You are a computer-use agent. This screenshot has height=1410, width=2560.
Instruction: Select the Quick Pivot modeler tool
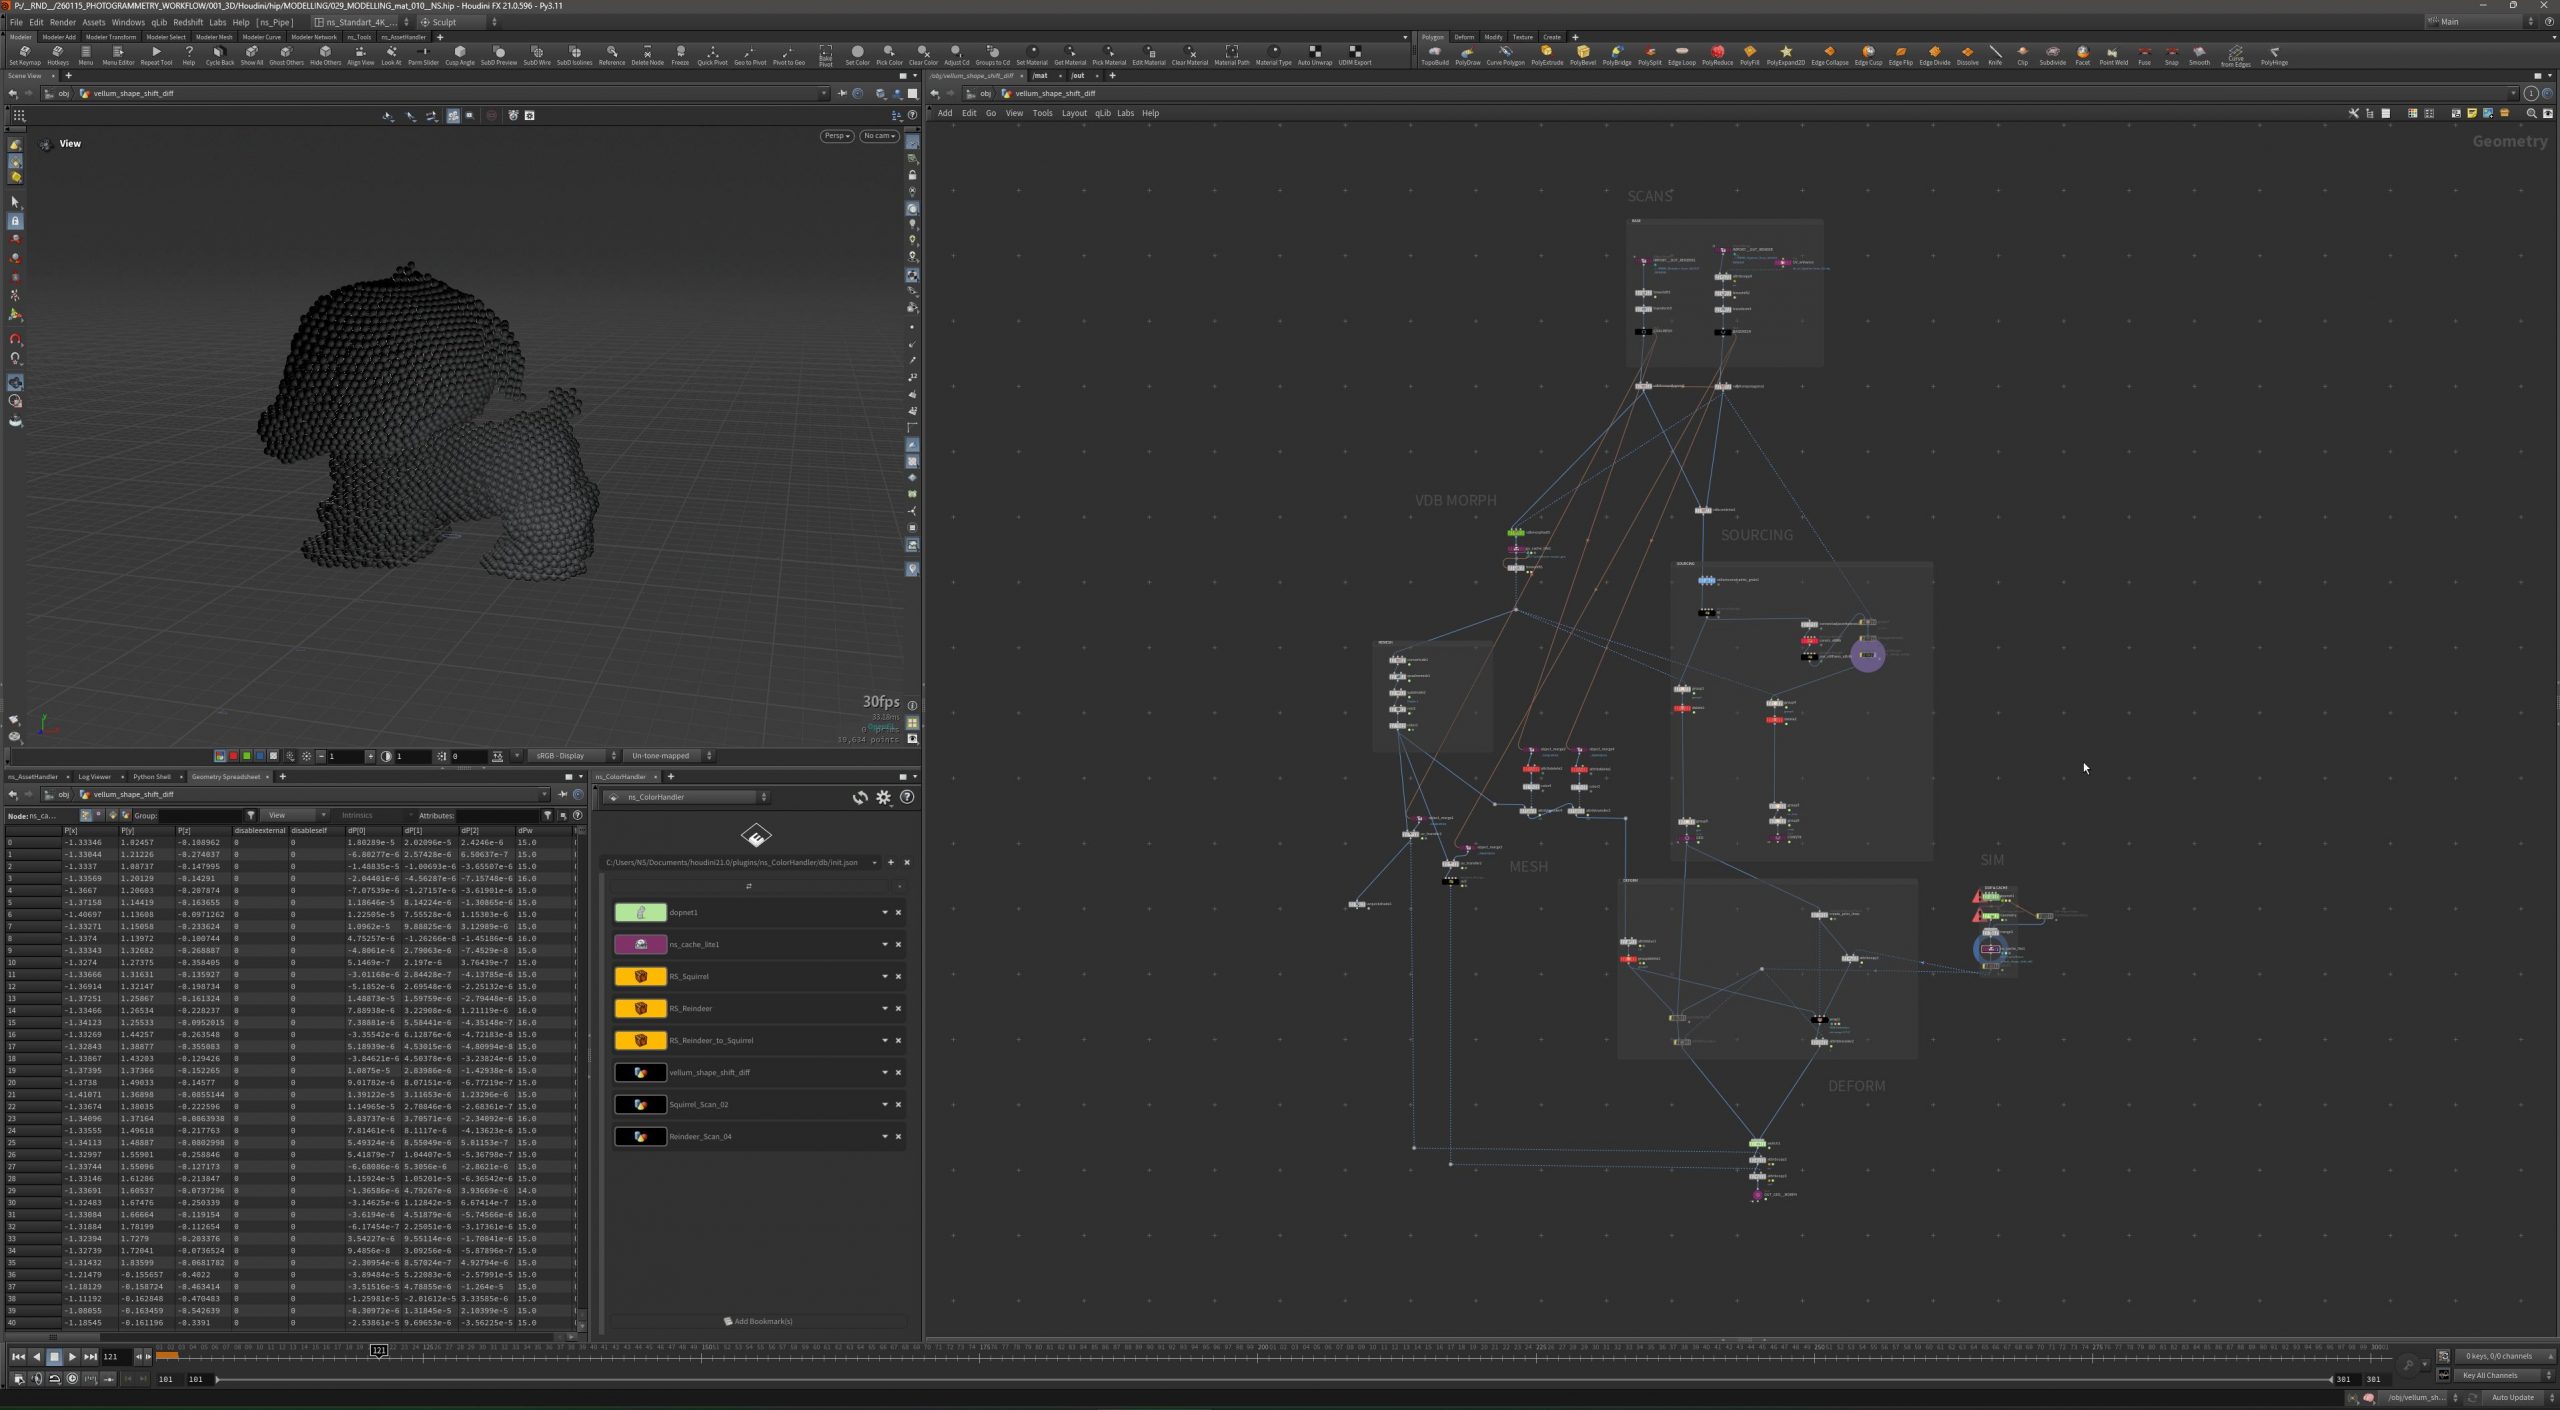click(x=712, y=55)
